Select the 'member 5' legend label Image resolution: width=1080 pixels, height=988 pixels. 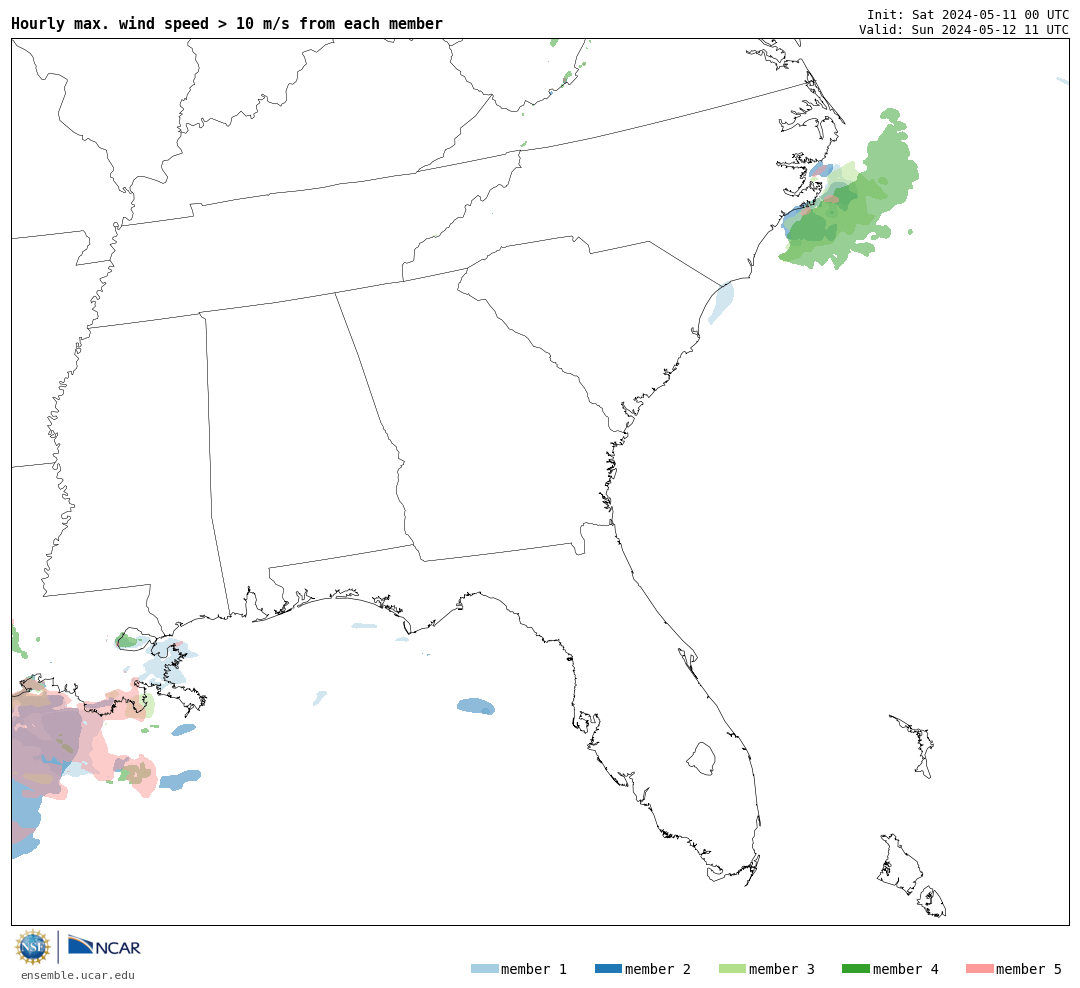(x=1029, y=969)
